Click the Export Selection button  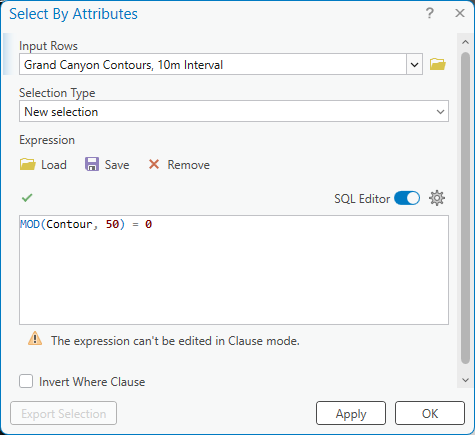click(63, 413)
